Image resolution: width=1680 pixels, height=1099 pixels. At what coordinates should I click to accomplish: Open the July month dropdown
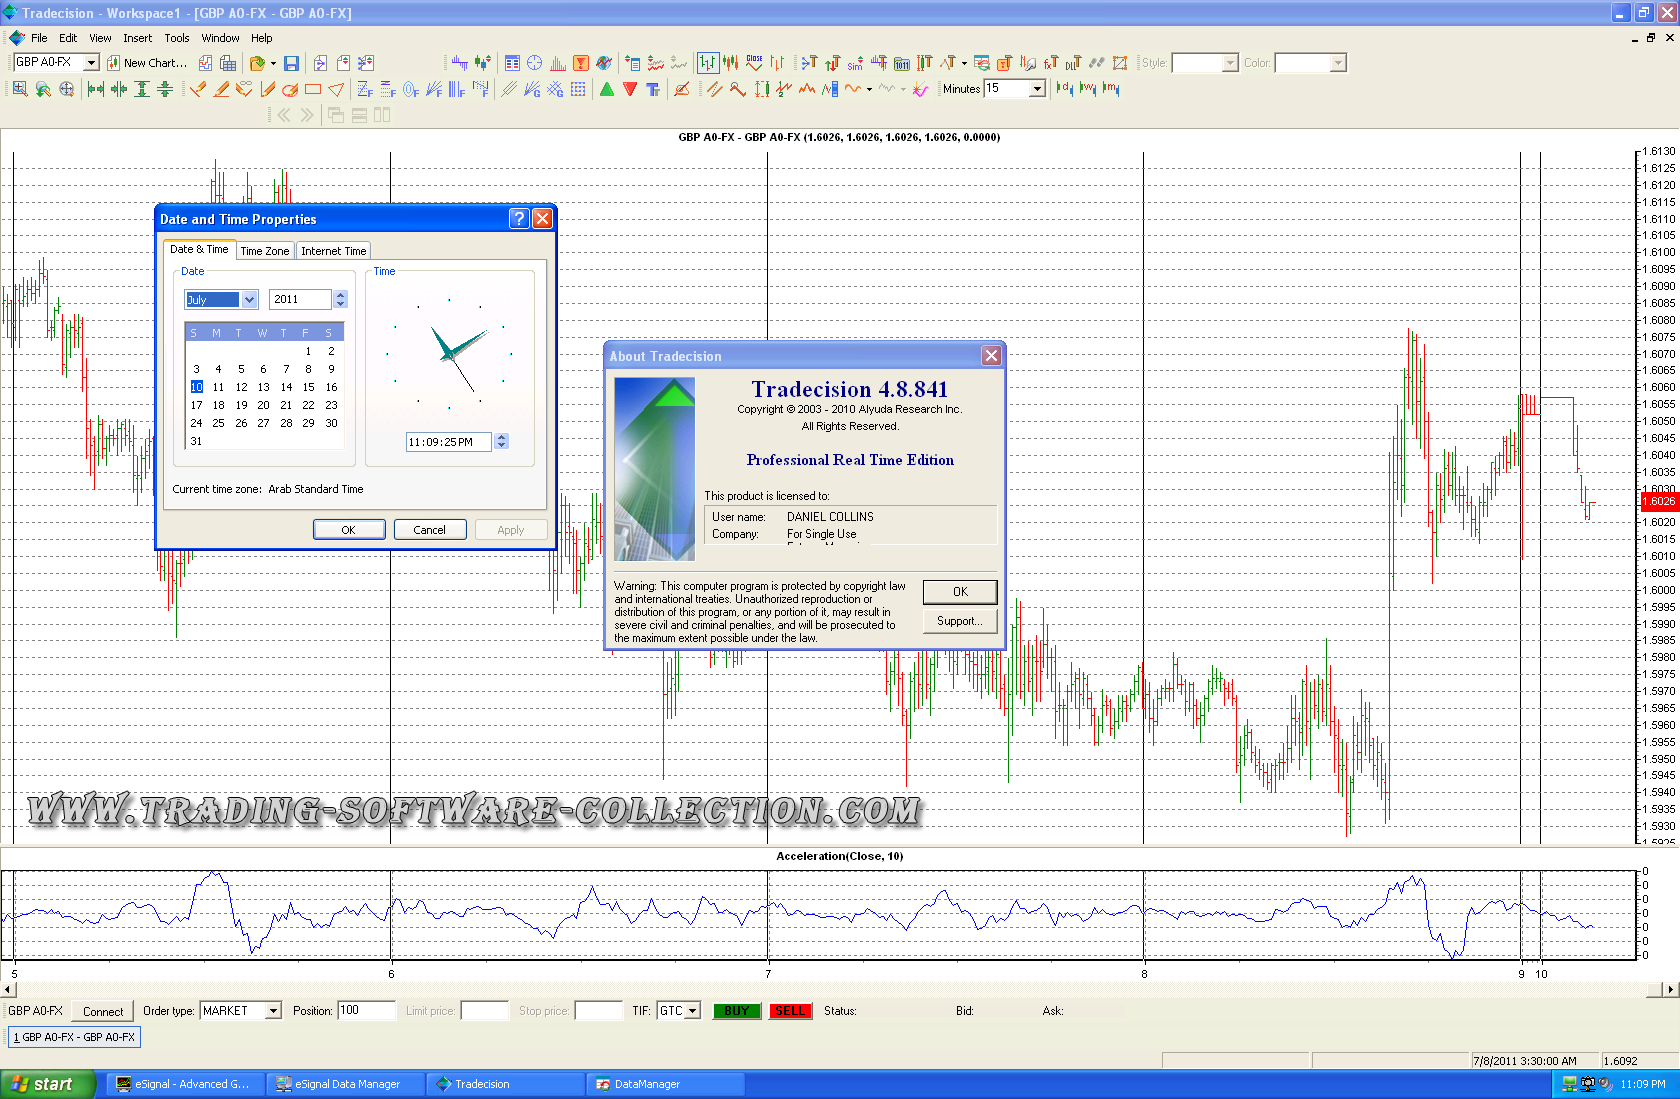pos(249,300)
